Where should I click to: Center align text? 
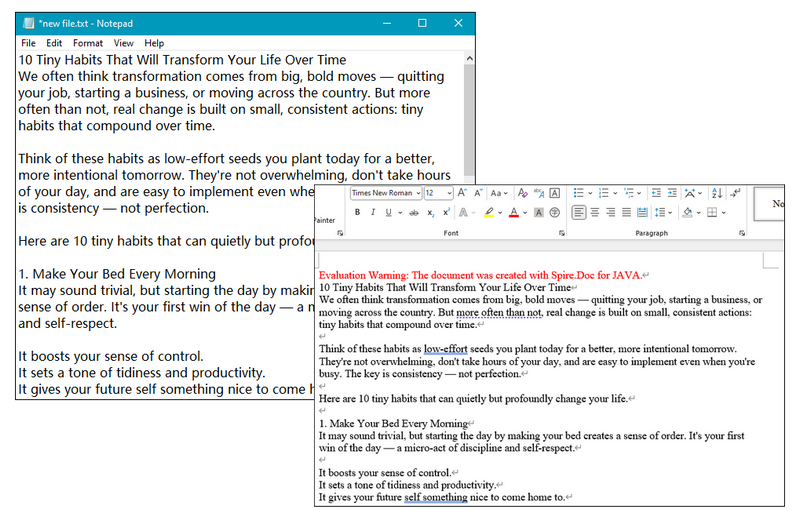(x=595, y=212)
